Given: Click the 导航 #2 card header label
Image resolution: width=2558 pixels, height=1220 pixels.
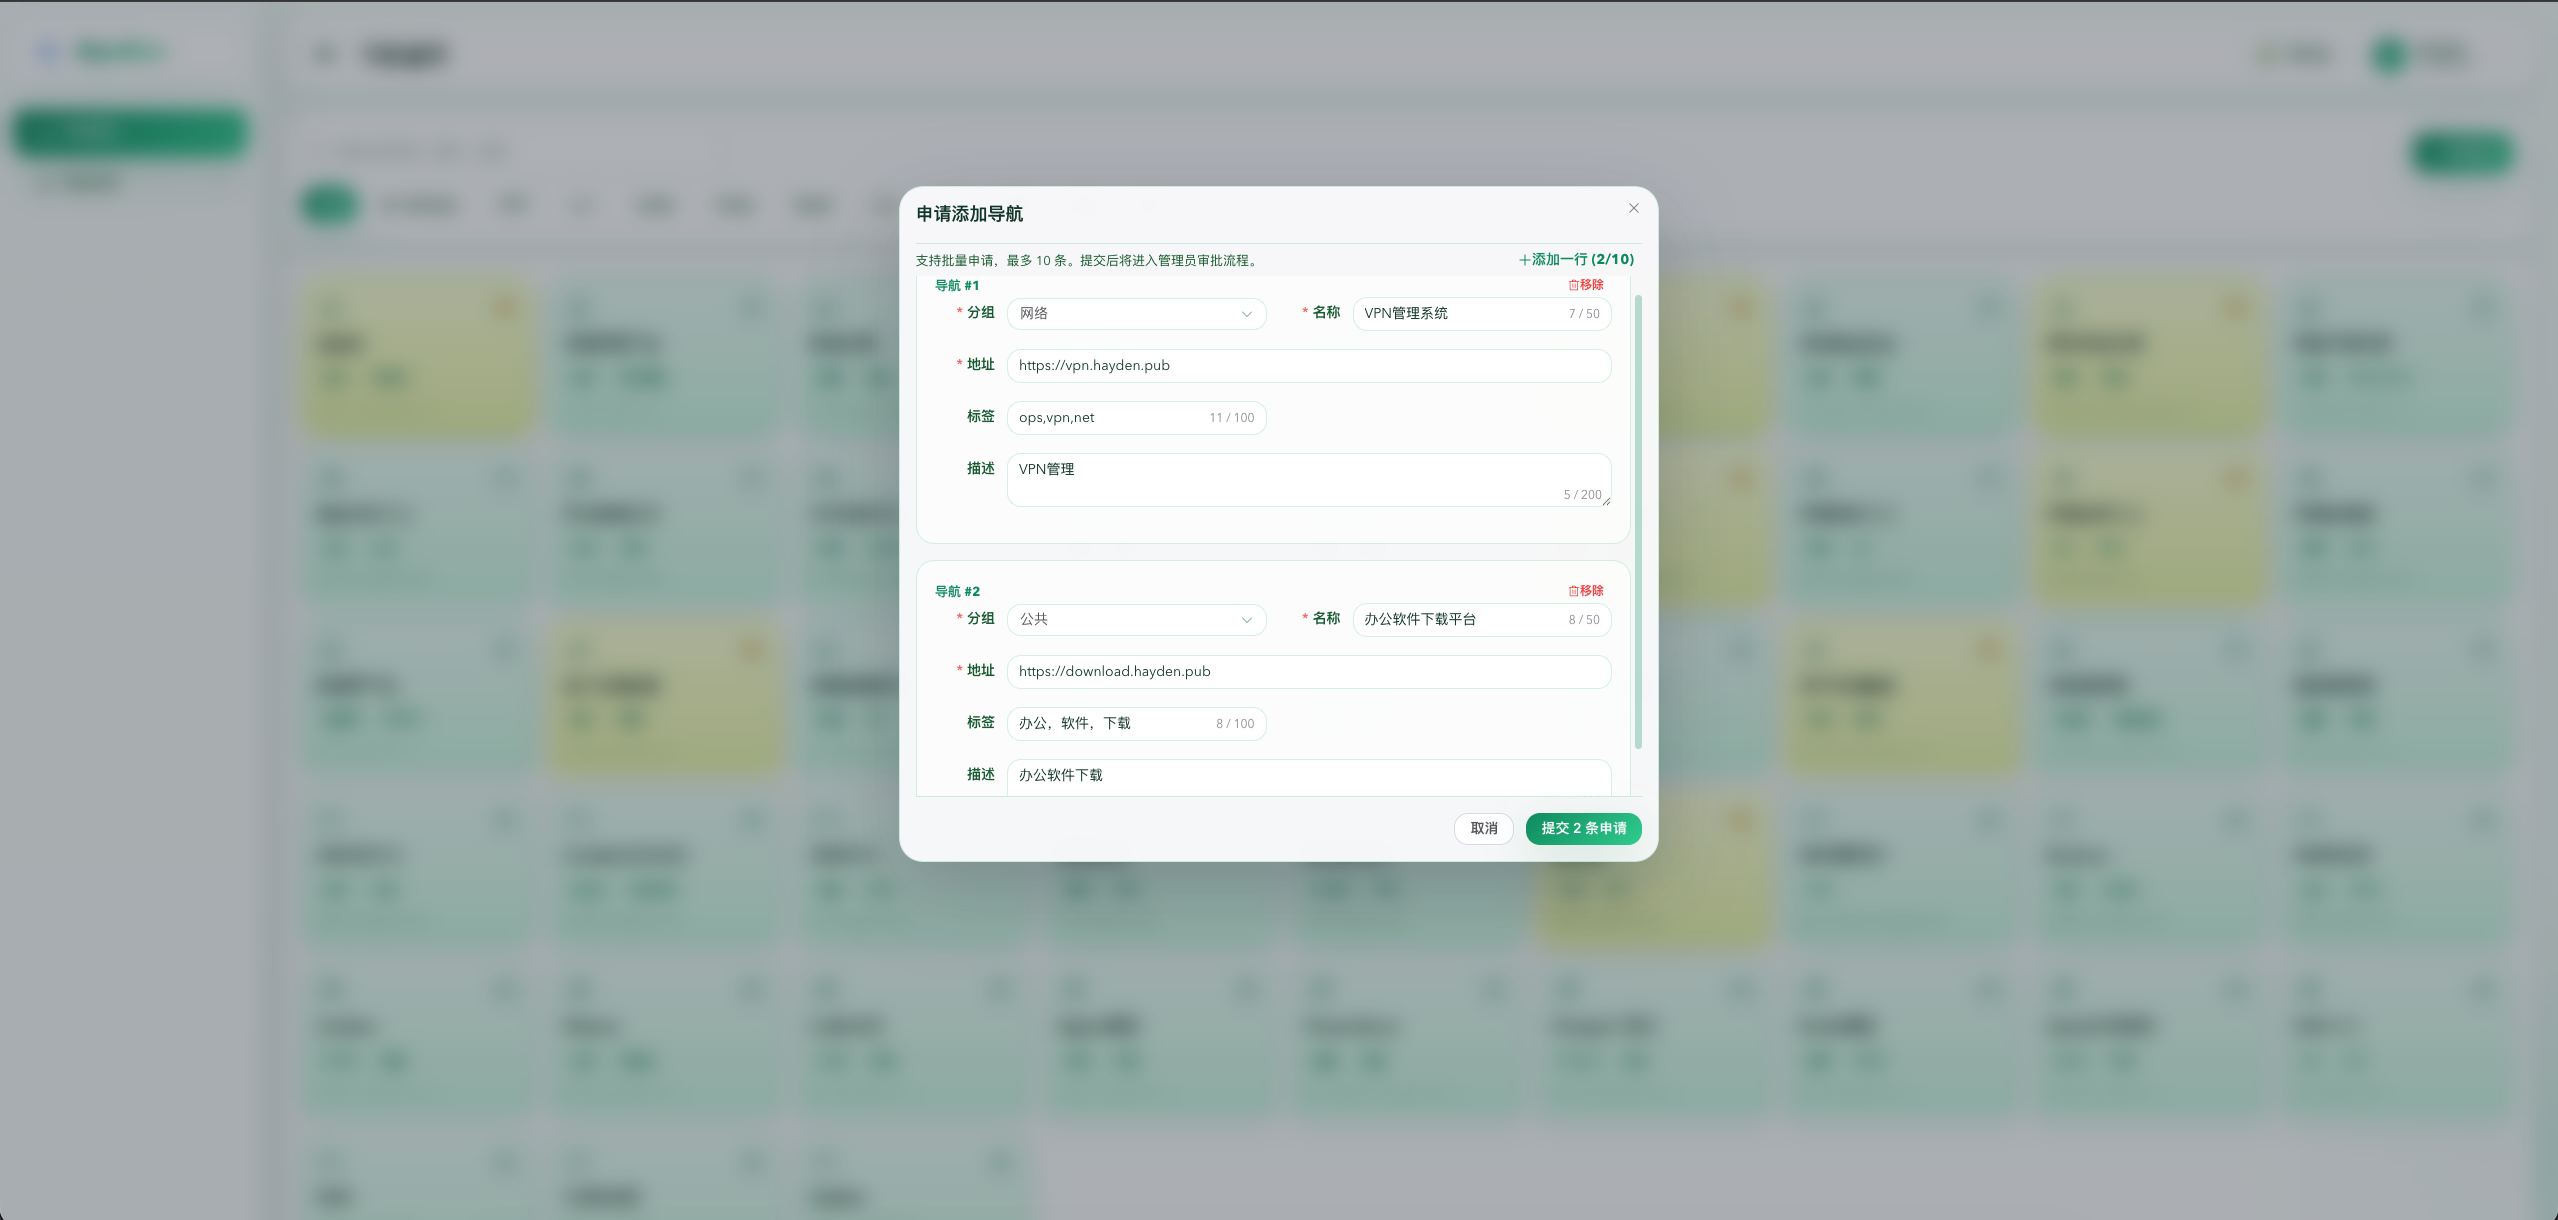Looking at the screenshot, I should 957,592.
